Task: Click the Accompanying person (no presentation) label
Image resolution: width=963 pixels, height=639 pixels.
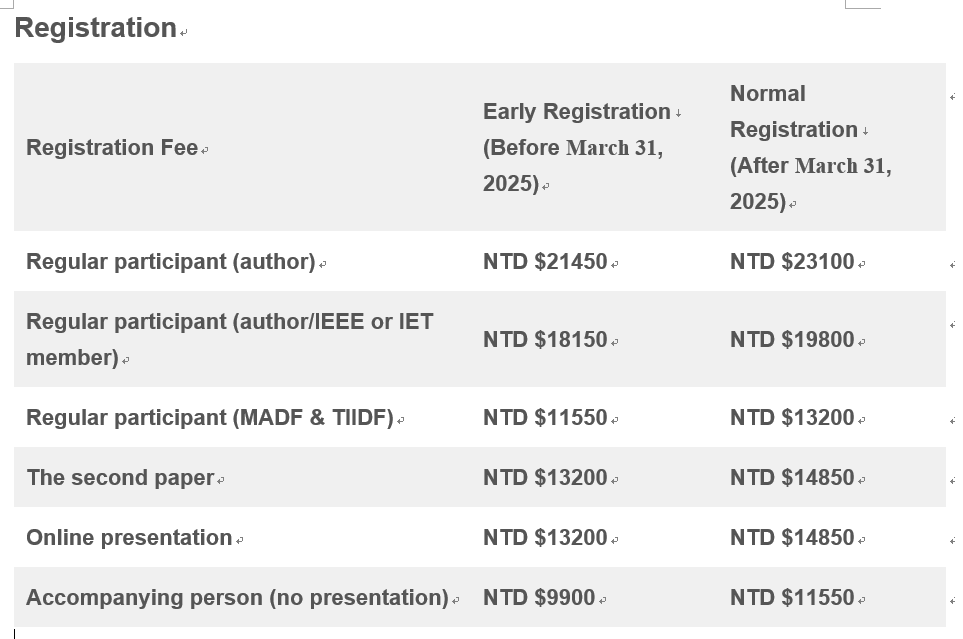Action: [x=237, y=598]
